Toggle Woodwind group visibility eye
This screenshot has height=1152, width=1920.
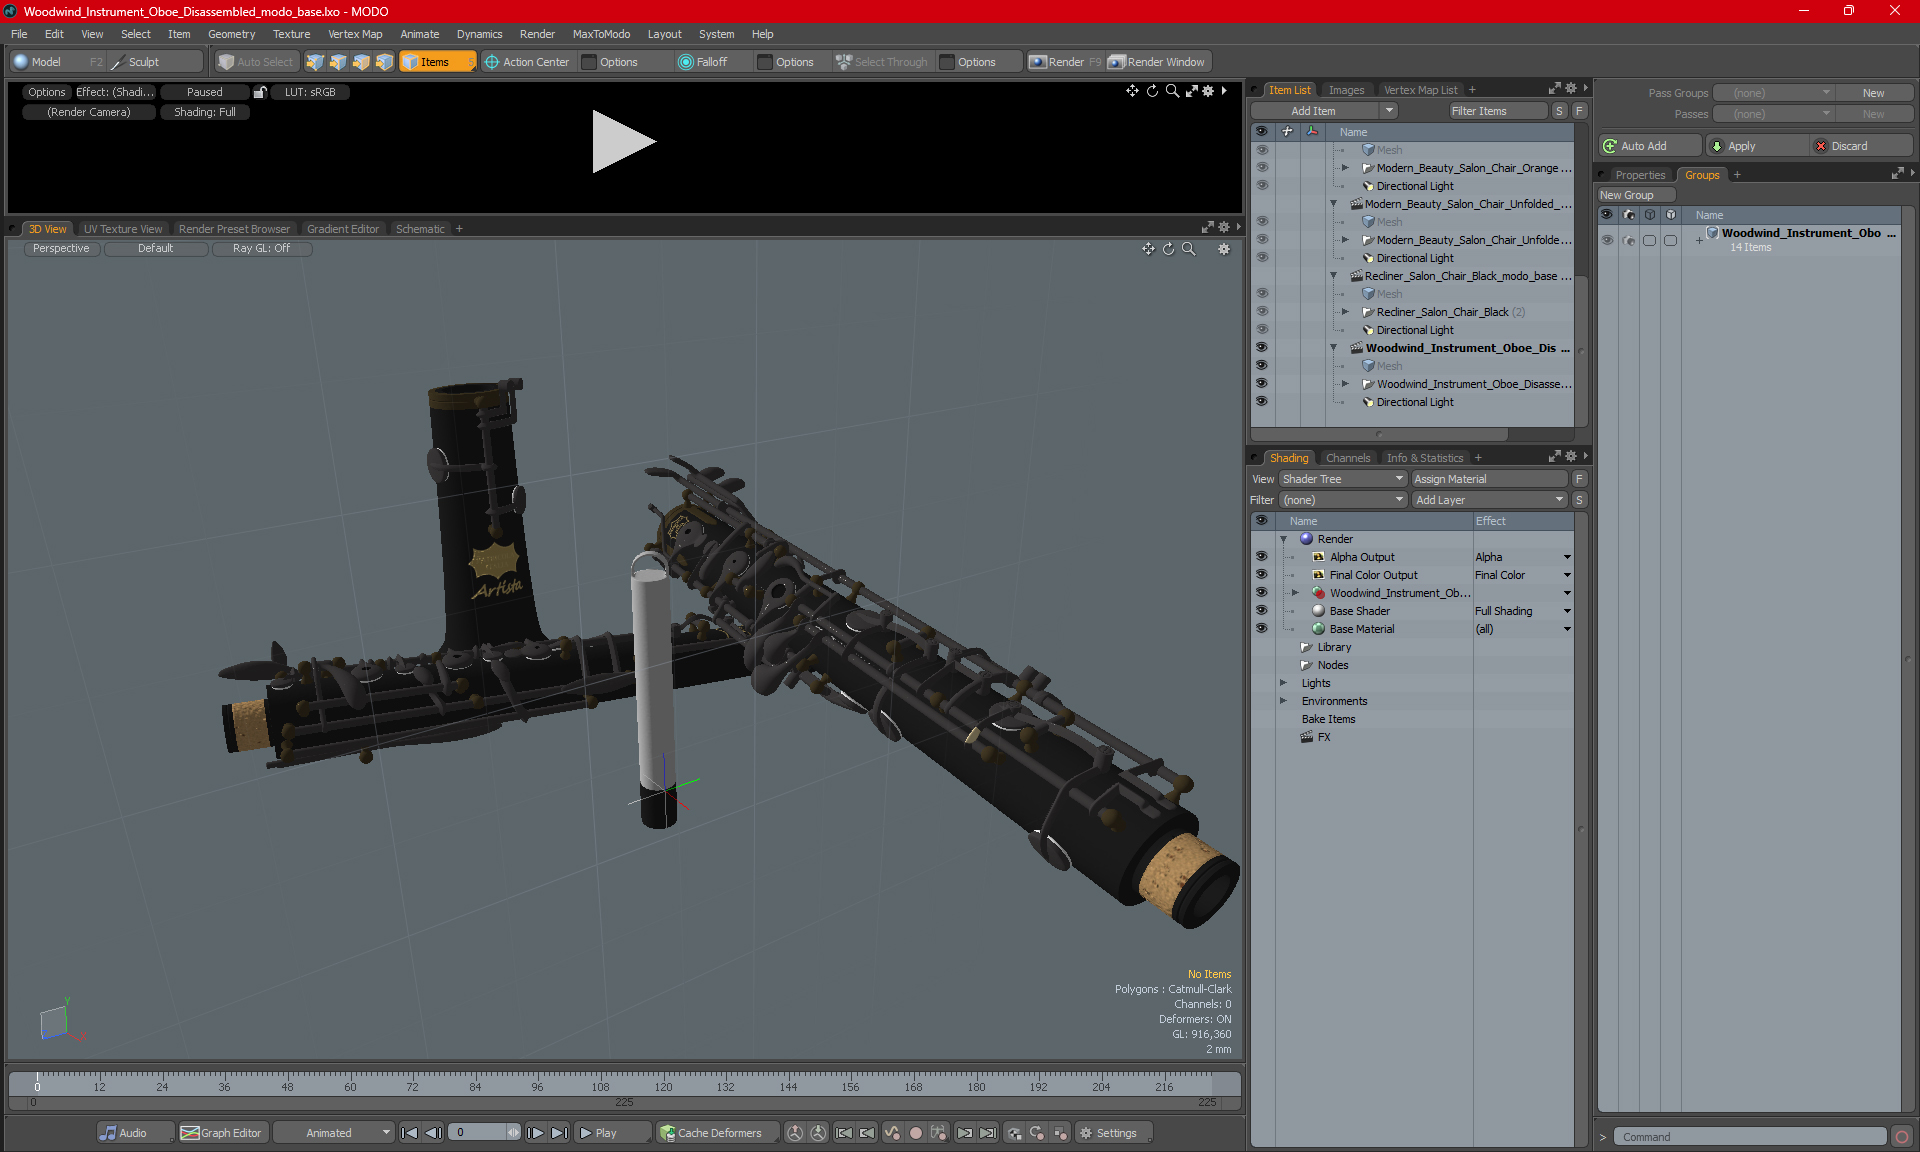[1607, 240]
